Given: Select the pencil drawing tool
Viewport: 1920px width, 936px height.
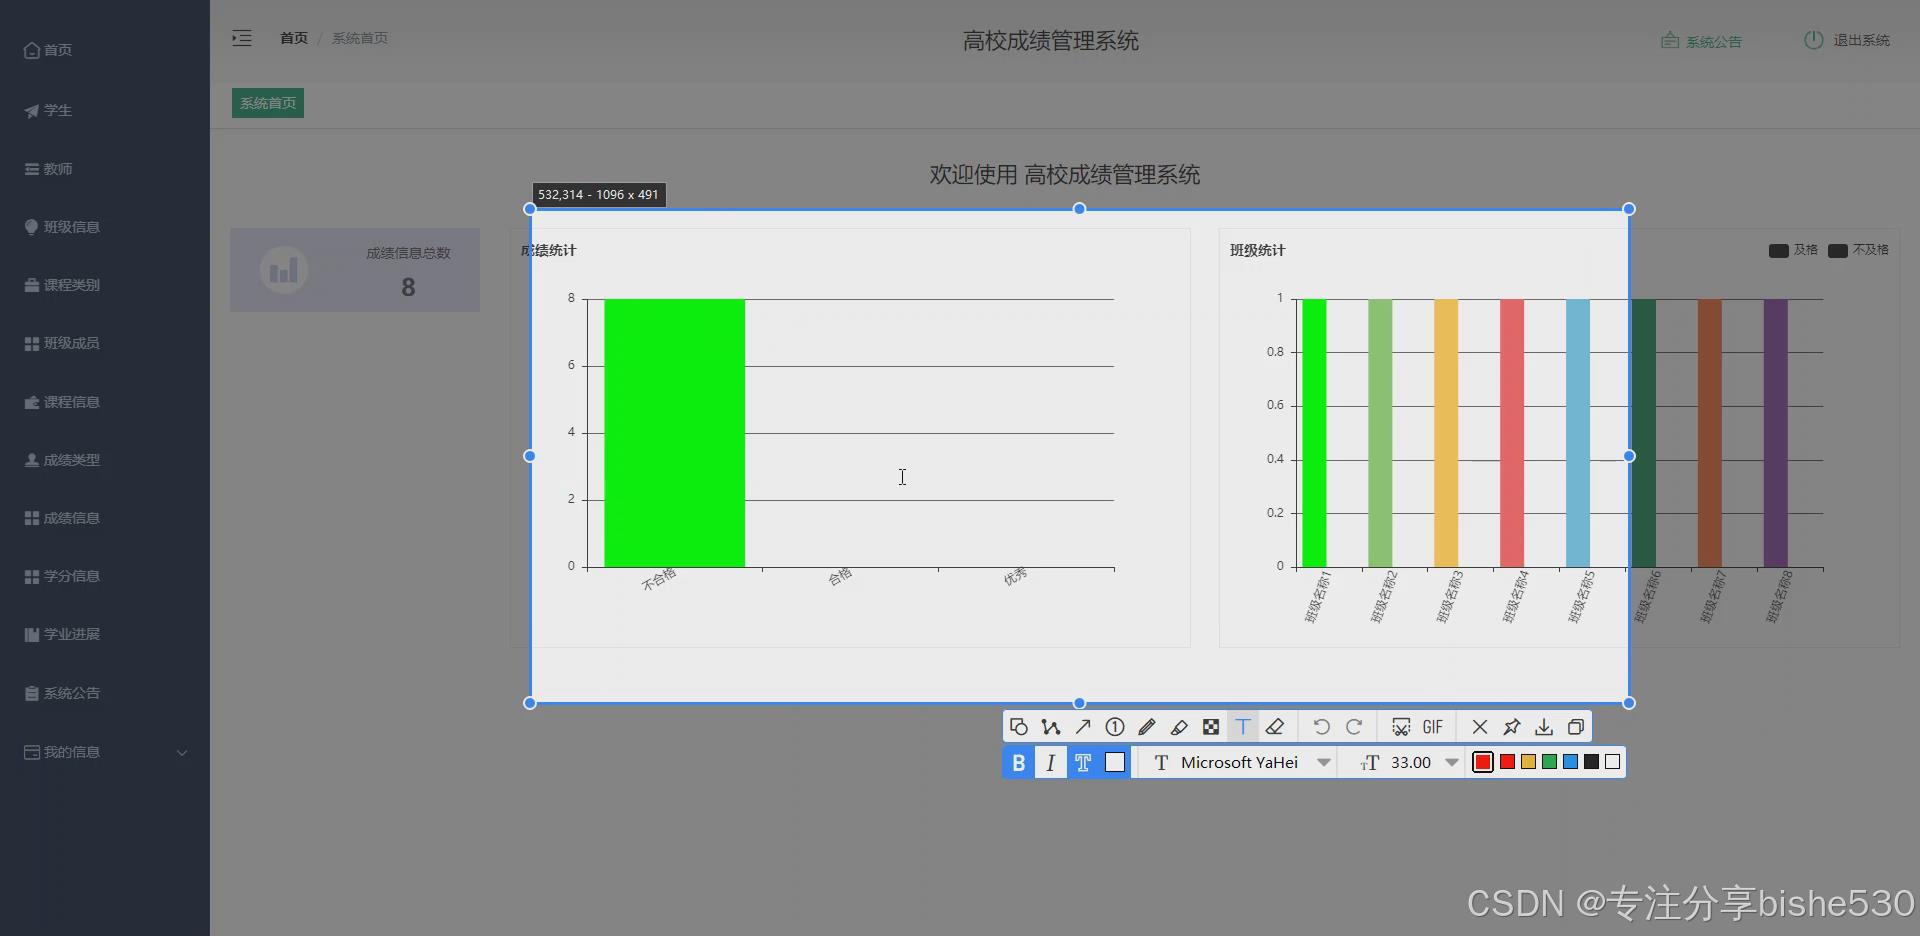Looking at the screenshot, I should tap(1147, 727).
